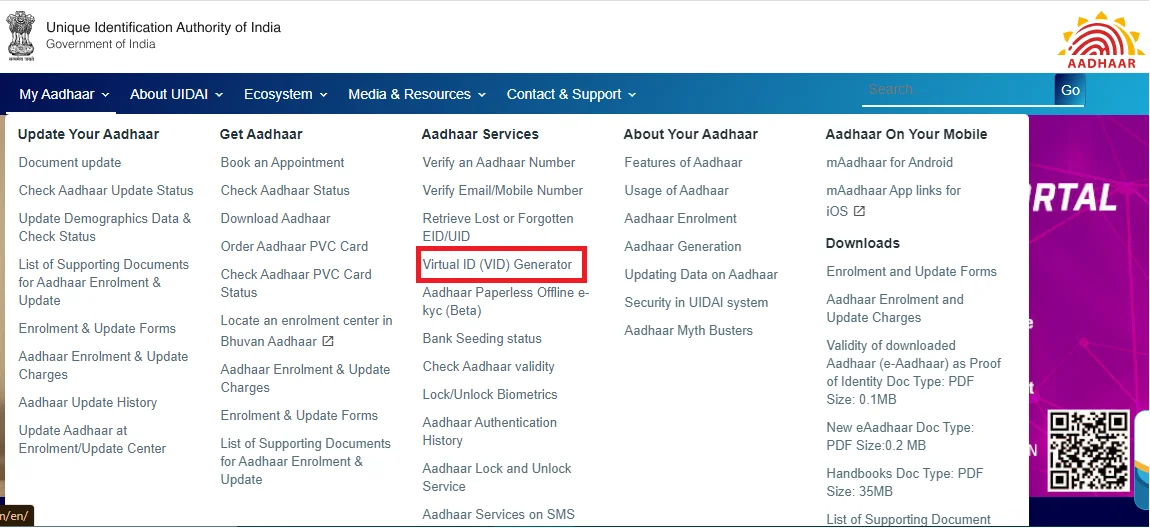Expand the Ecosystem dropdown menu
Screen dimensions: 1150x528
285,94
